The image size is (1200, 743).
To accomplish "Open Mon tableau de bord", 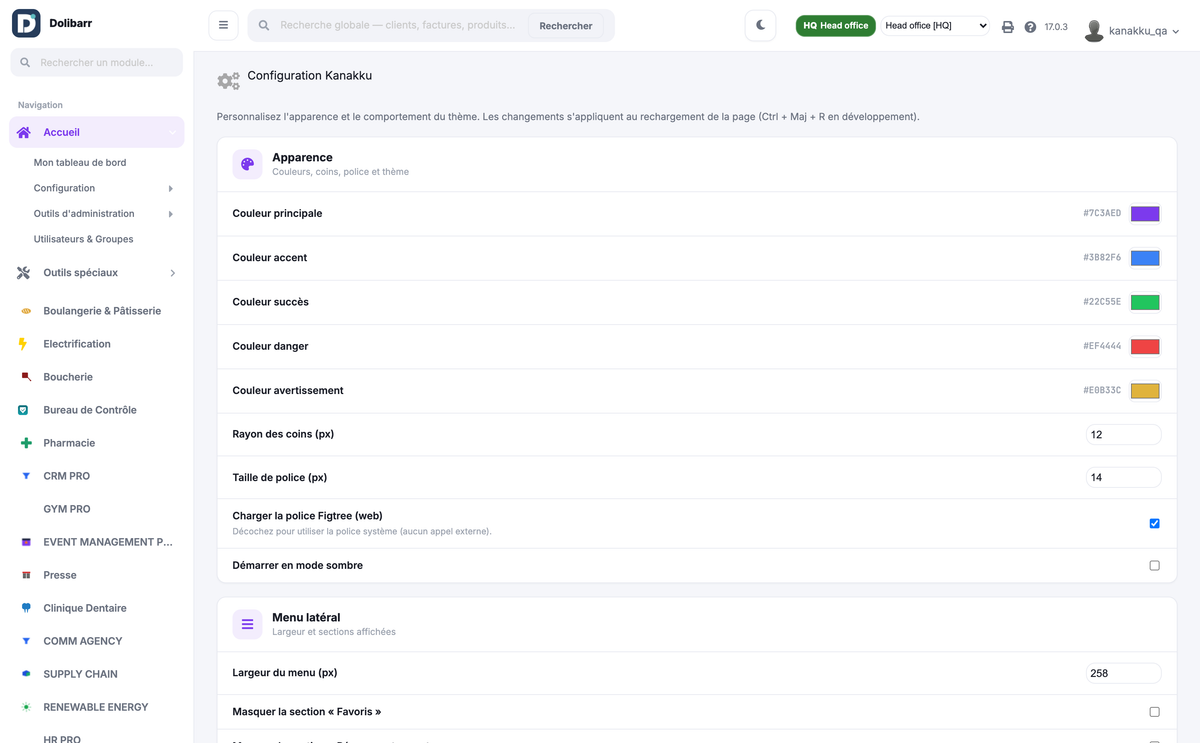I will click(x=80, y=162).
